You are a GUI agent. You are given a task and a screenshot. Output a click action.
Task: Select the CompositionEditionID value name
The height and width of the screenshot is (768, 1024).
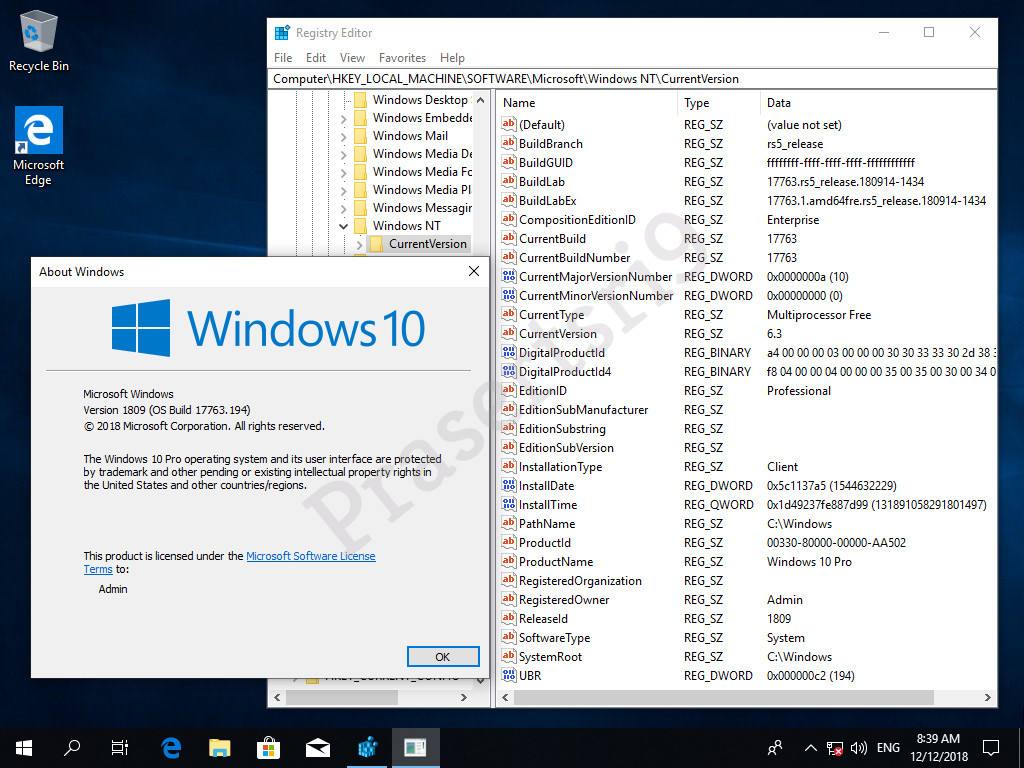pyautogui.click(x=577, y=219)
